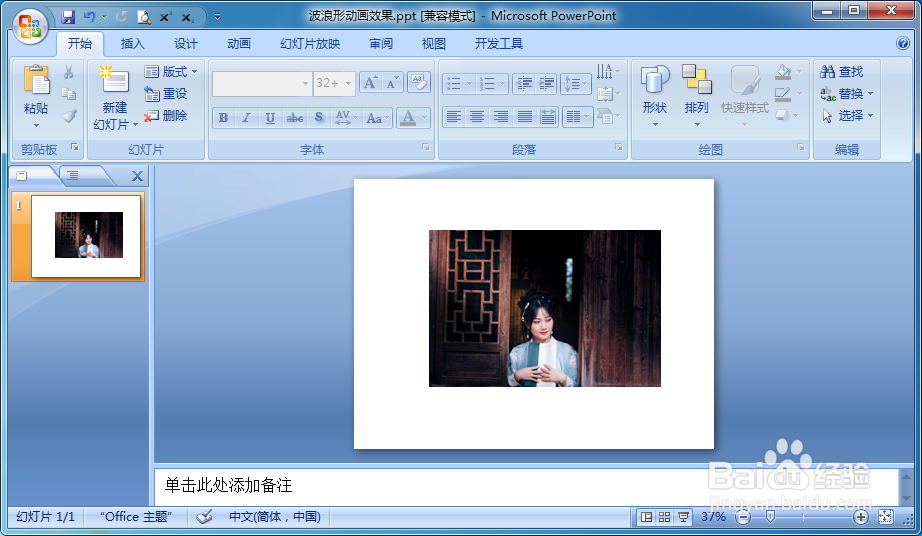Viewport: 922px width, 536px height.
Task: Decrease font size with shrink font icon
Action: (x=392, y=83)
